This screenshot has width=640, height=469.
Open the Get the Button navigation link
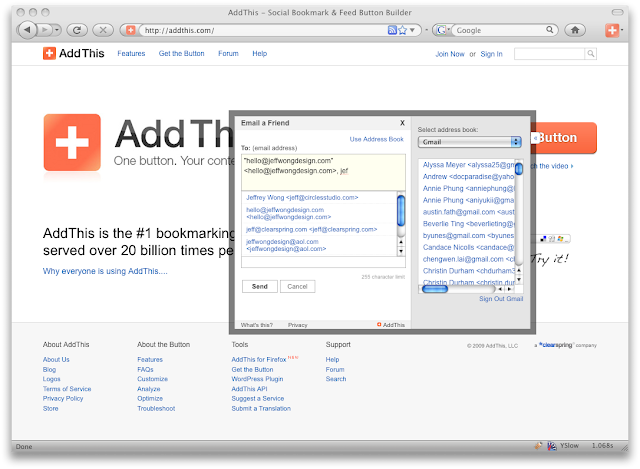coord(181,53)
